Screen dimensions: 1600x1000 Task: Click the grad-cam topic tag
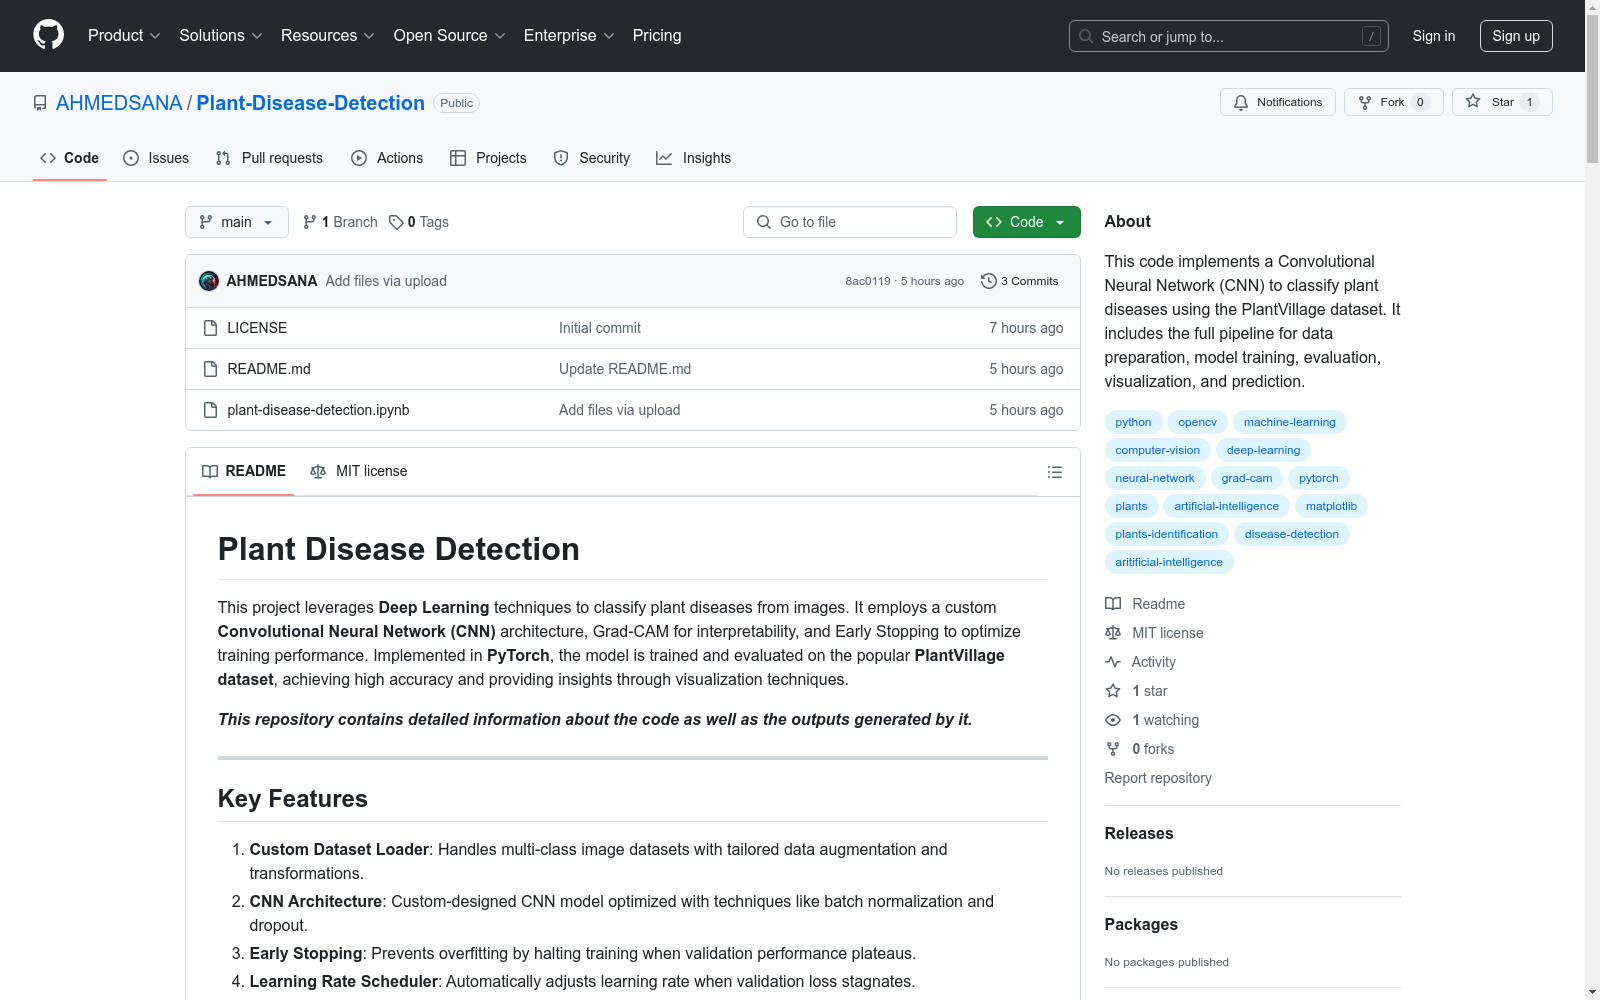tap(1247, 478)
